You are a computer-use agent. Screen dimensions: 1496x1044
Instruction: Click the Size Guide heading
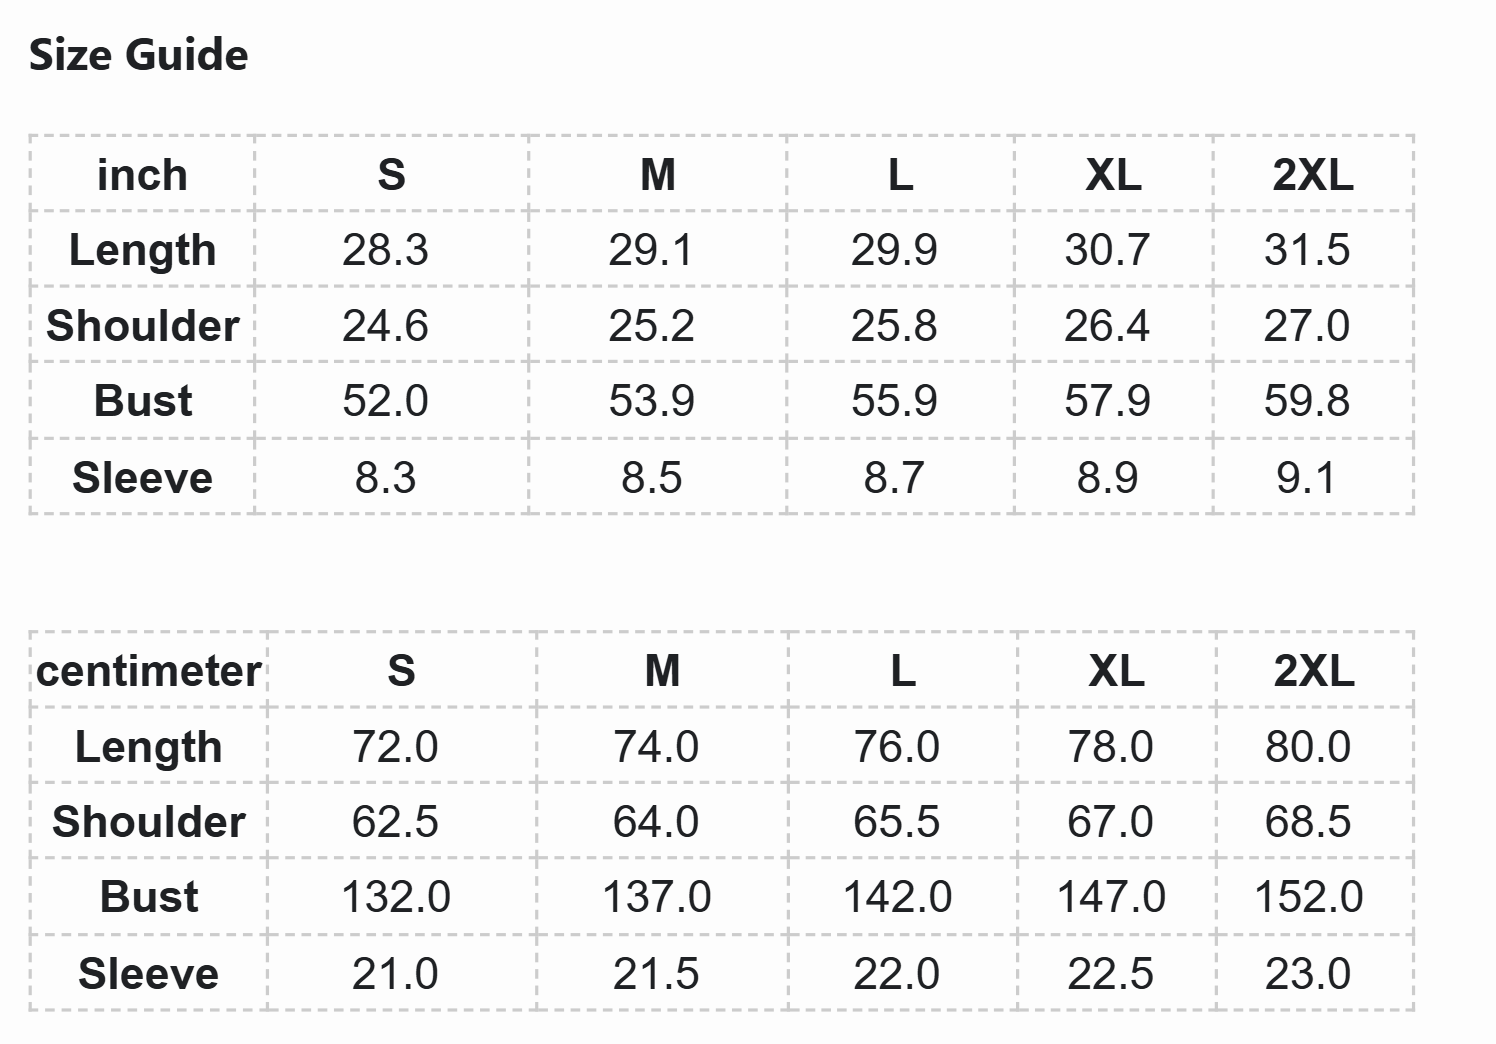pyautogui.click(x=138, y=55)
